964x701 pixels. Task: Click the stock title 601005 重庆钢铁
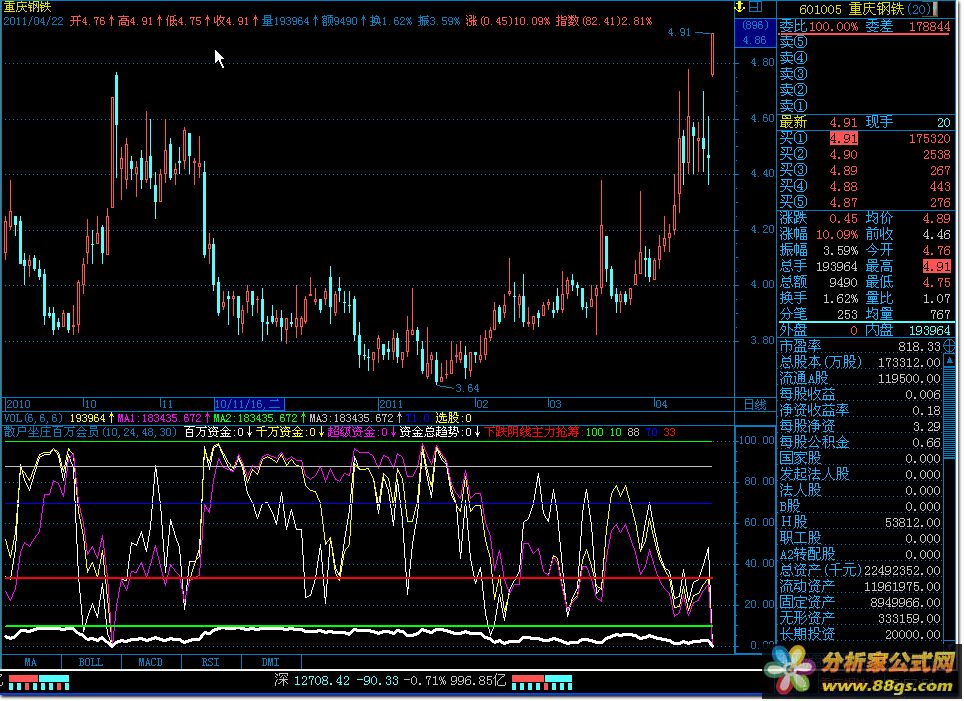[851, 9]
